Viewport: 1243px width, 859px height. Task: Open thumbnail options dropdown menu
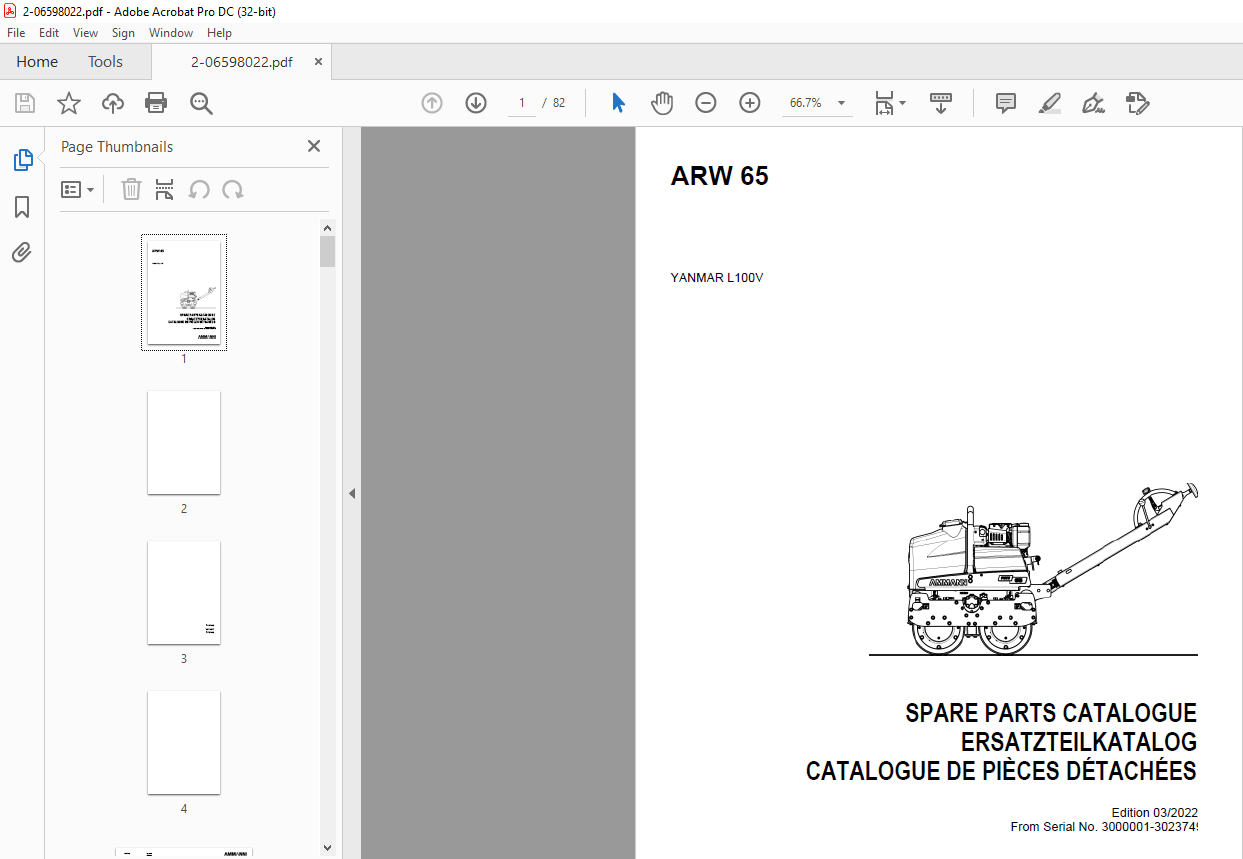[x=78, y=189]
